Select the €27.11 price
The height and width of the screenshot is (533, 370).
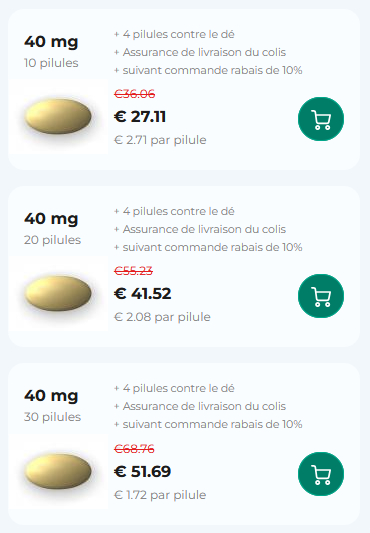coord(140,117)
